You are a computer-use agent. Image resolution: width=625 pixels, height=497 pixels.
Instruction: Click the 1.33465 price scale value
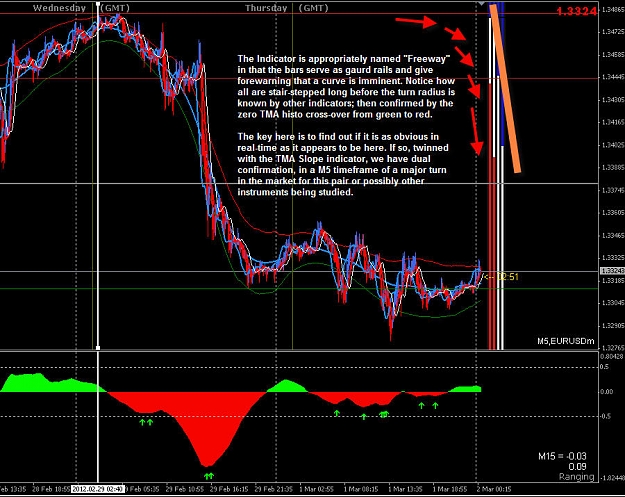tap(613, 236)
